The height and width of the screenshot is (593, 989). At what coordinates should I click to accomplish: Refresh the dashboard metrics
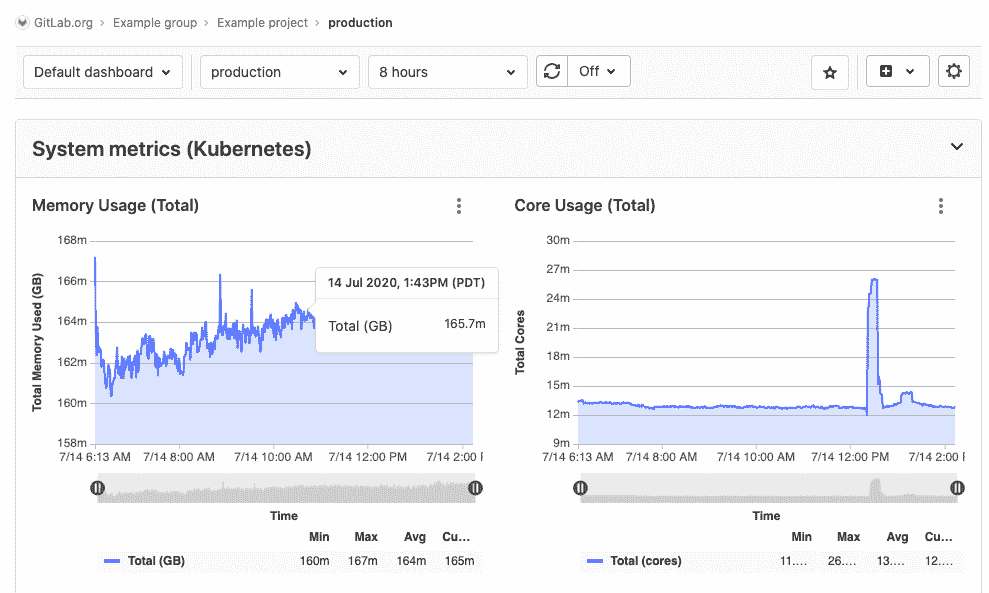pos(551,71)
